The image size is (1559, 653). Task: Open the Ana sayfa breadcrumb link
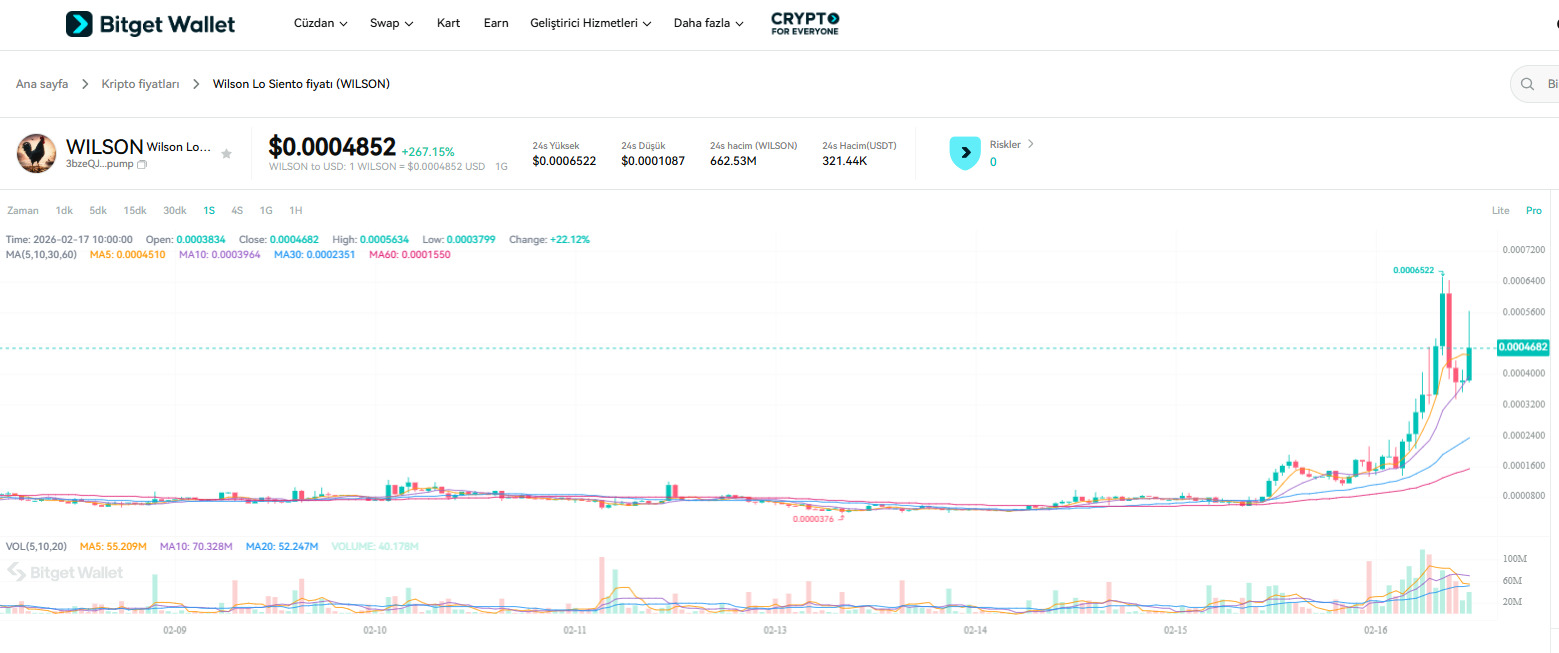click(x=41, y=84)
